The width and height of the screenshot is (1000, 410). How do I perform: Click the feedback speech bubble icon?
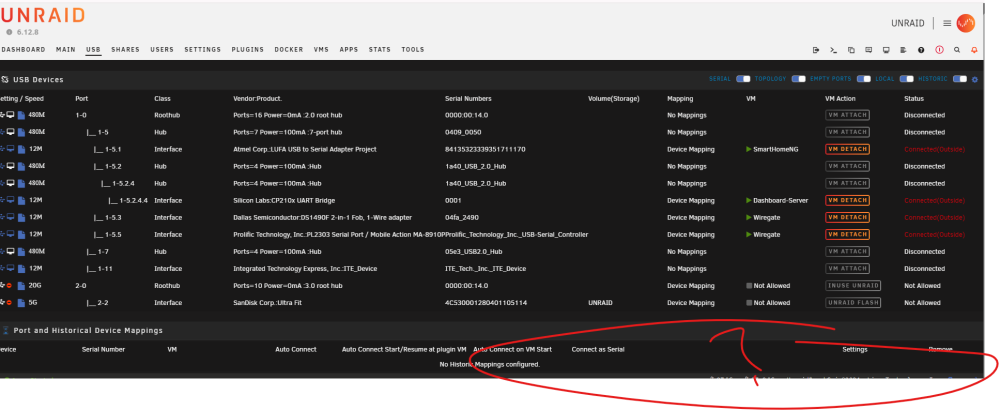[x=869, y=50]
